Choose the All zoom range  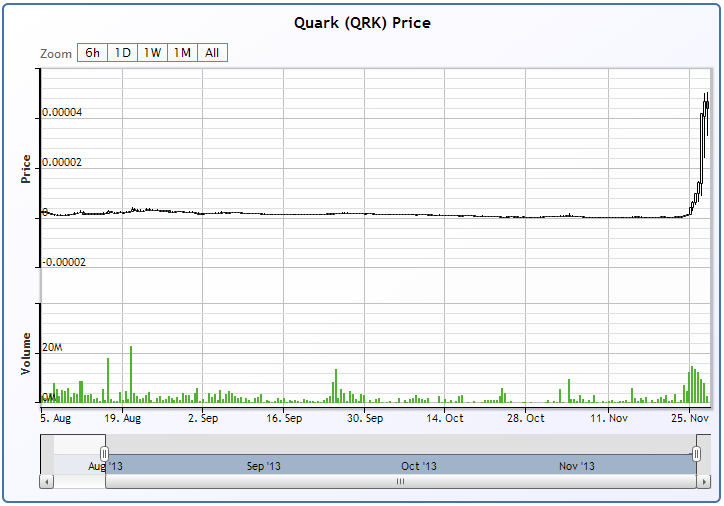coord(212,53)
